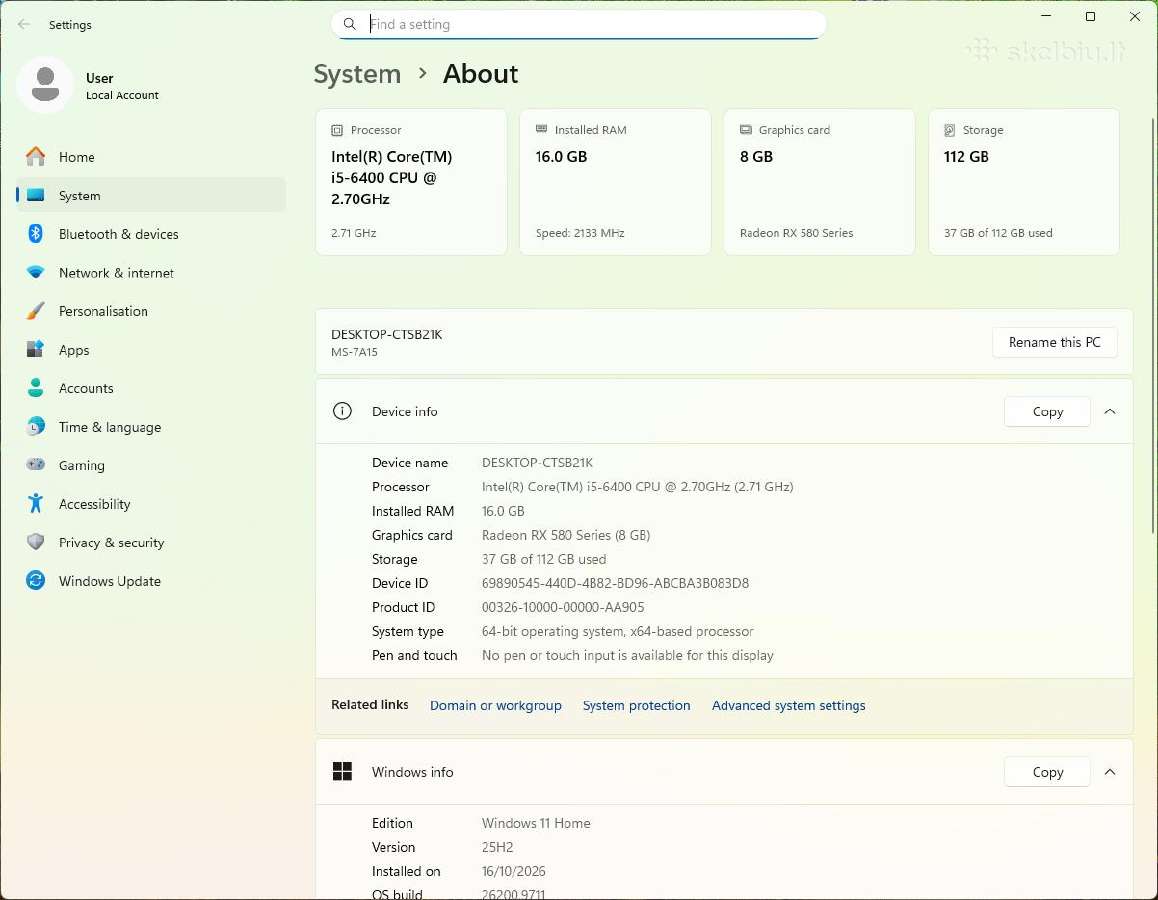
Task: Click the Home house icon
Action: click(35, 157)
